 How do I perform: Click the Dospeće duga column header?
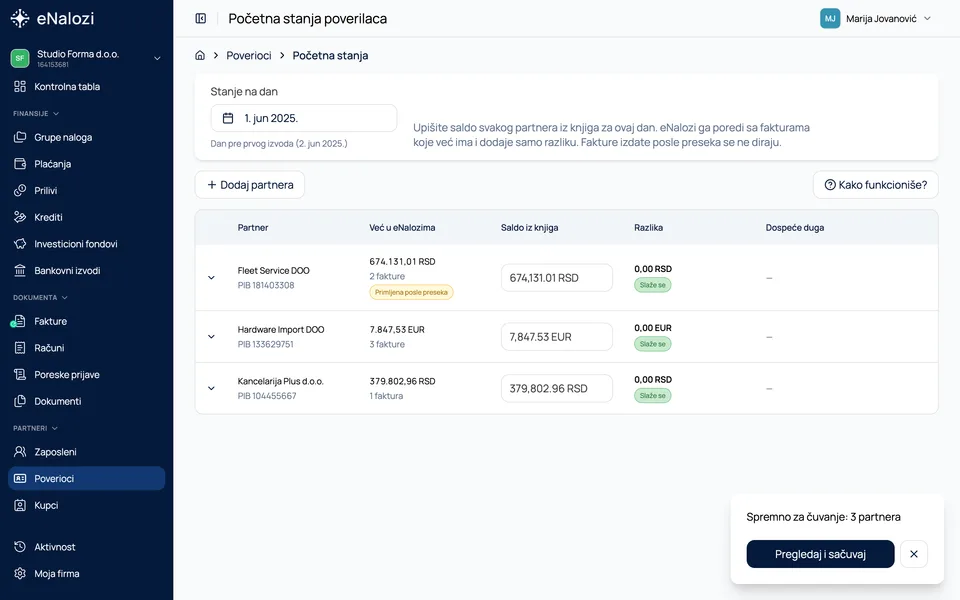point(795,227)
